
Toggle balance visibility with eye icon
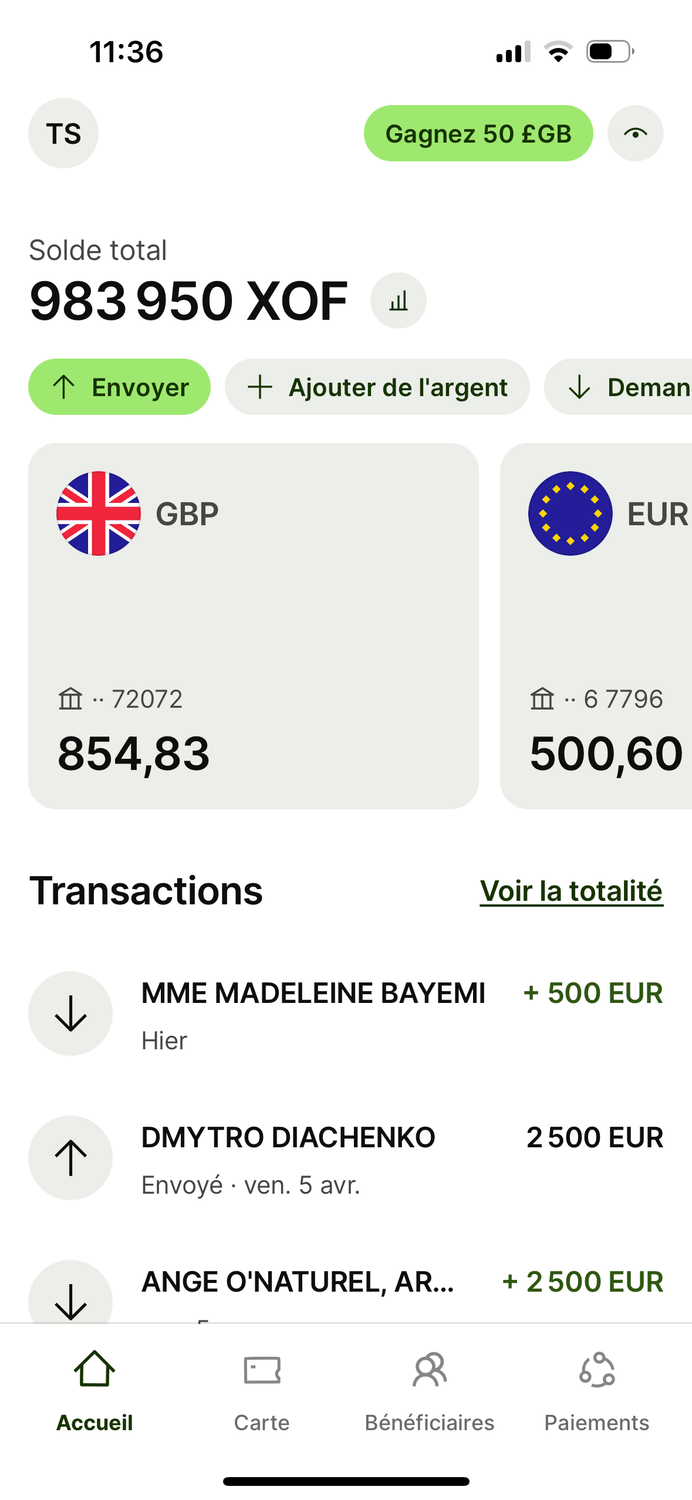click(635, 134)
